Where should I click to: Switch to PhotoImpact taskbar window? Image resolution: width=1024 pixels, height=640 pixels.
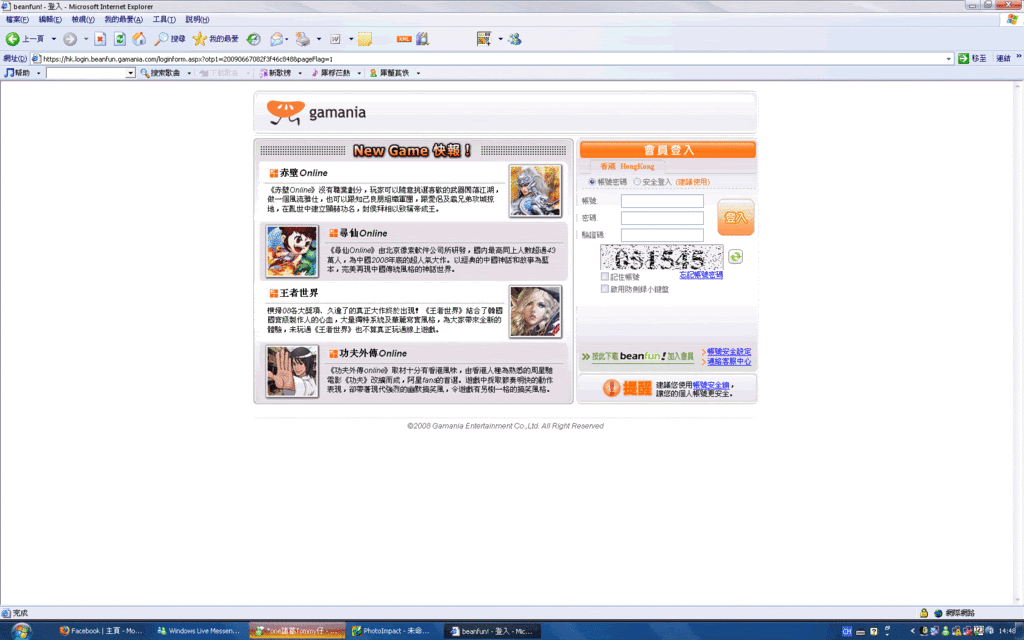coord(393,631)
